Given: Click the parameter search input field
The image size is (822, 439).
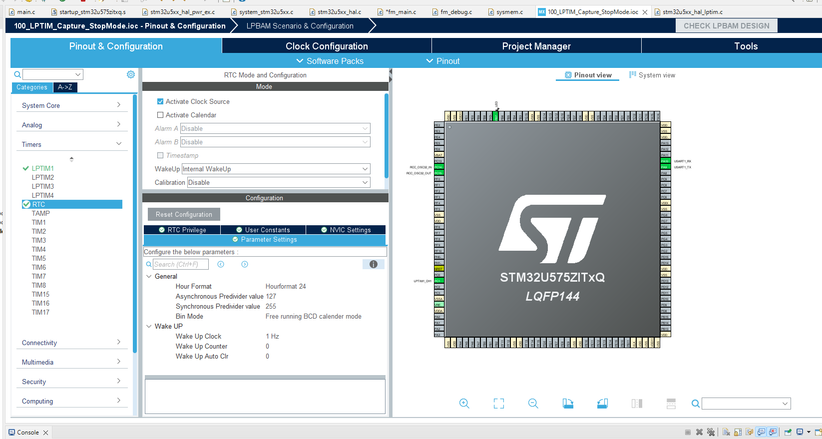Looking at the screenshot, I should pos(181,264).
